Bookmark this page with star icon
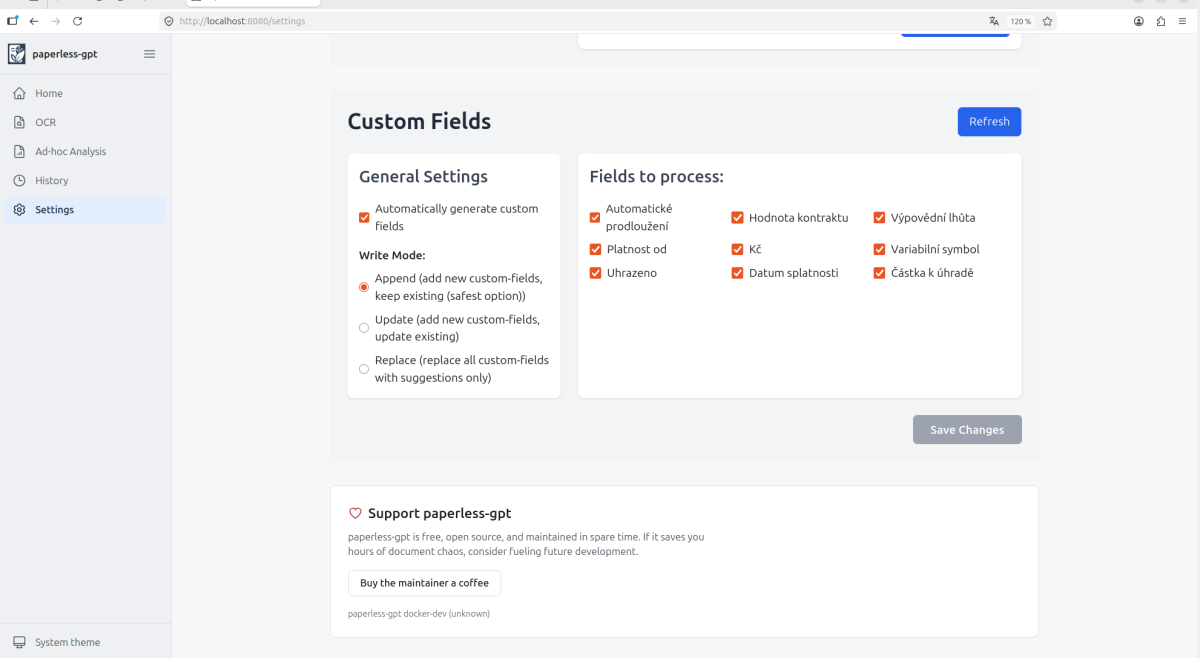Image resolution: width=1200 pixels, height=658 pixels. (x=1047, y=21)
